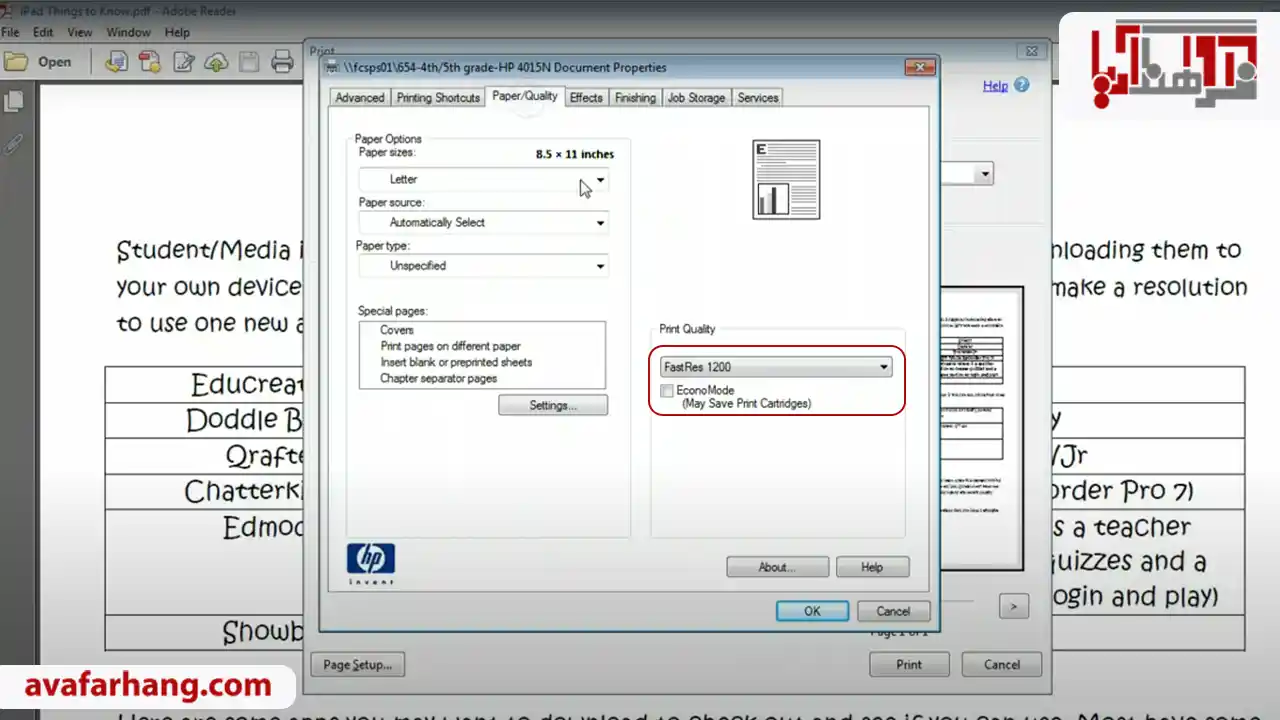The image size is (1280, 720).
Task: Switch to the Printing Shortcuts tab
Action: (438, 98)
